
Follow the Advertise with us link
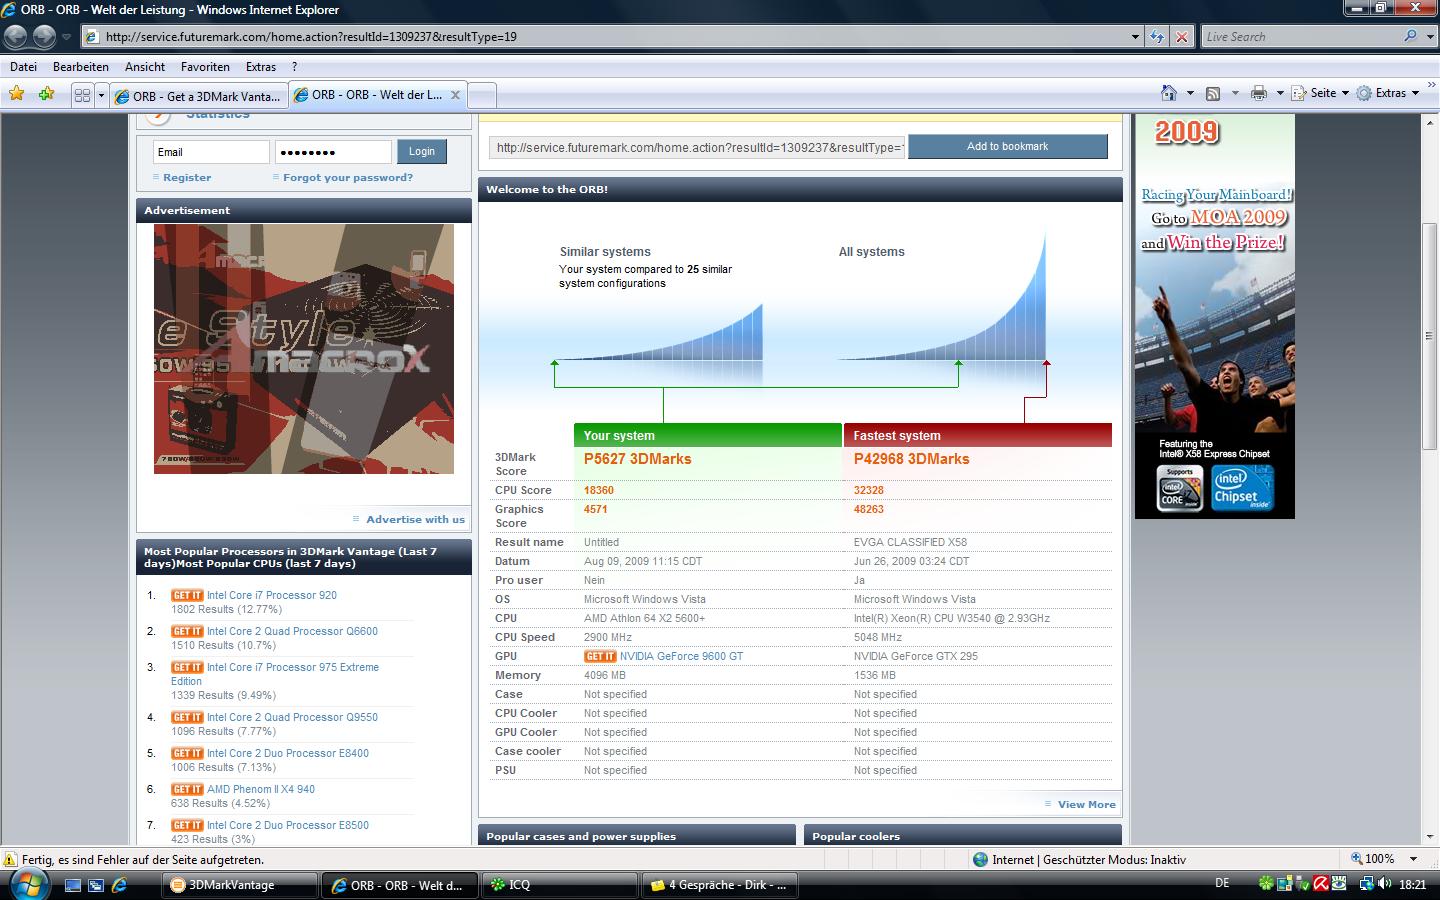coord(415,519)
